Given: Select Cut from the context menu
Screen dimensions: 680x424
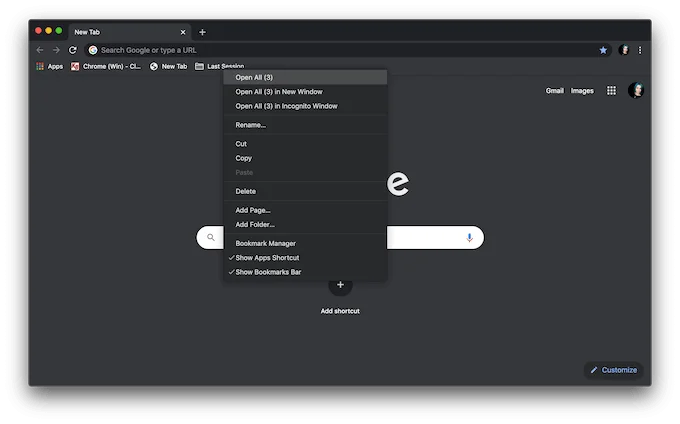Looking at the screenshot, I should coord(305,144).
